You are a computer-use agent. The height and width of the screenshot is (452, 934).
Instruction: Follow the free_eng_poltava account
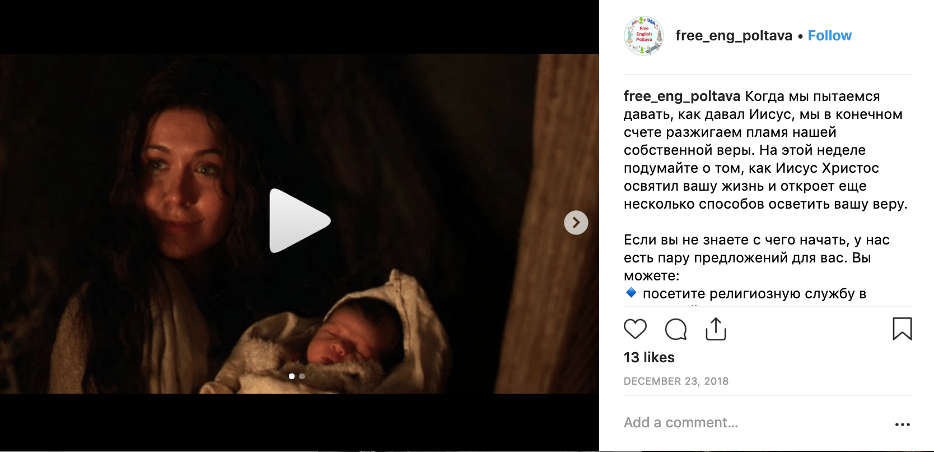830,36
